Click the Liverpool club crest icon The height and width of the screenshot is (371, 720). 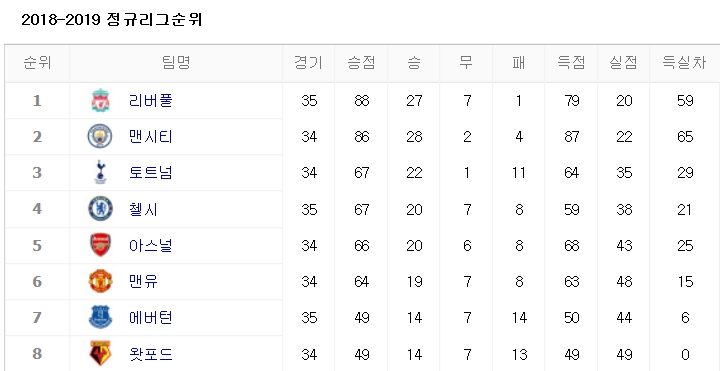click(100, 101)
